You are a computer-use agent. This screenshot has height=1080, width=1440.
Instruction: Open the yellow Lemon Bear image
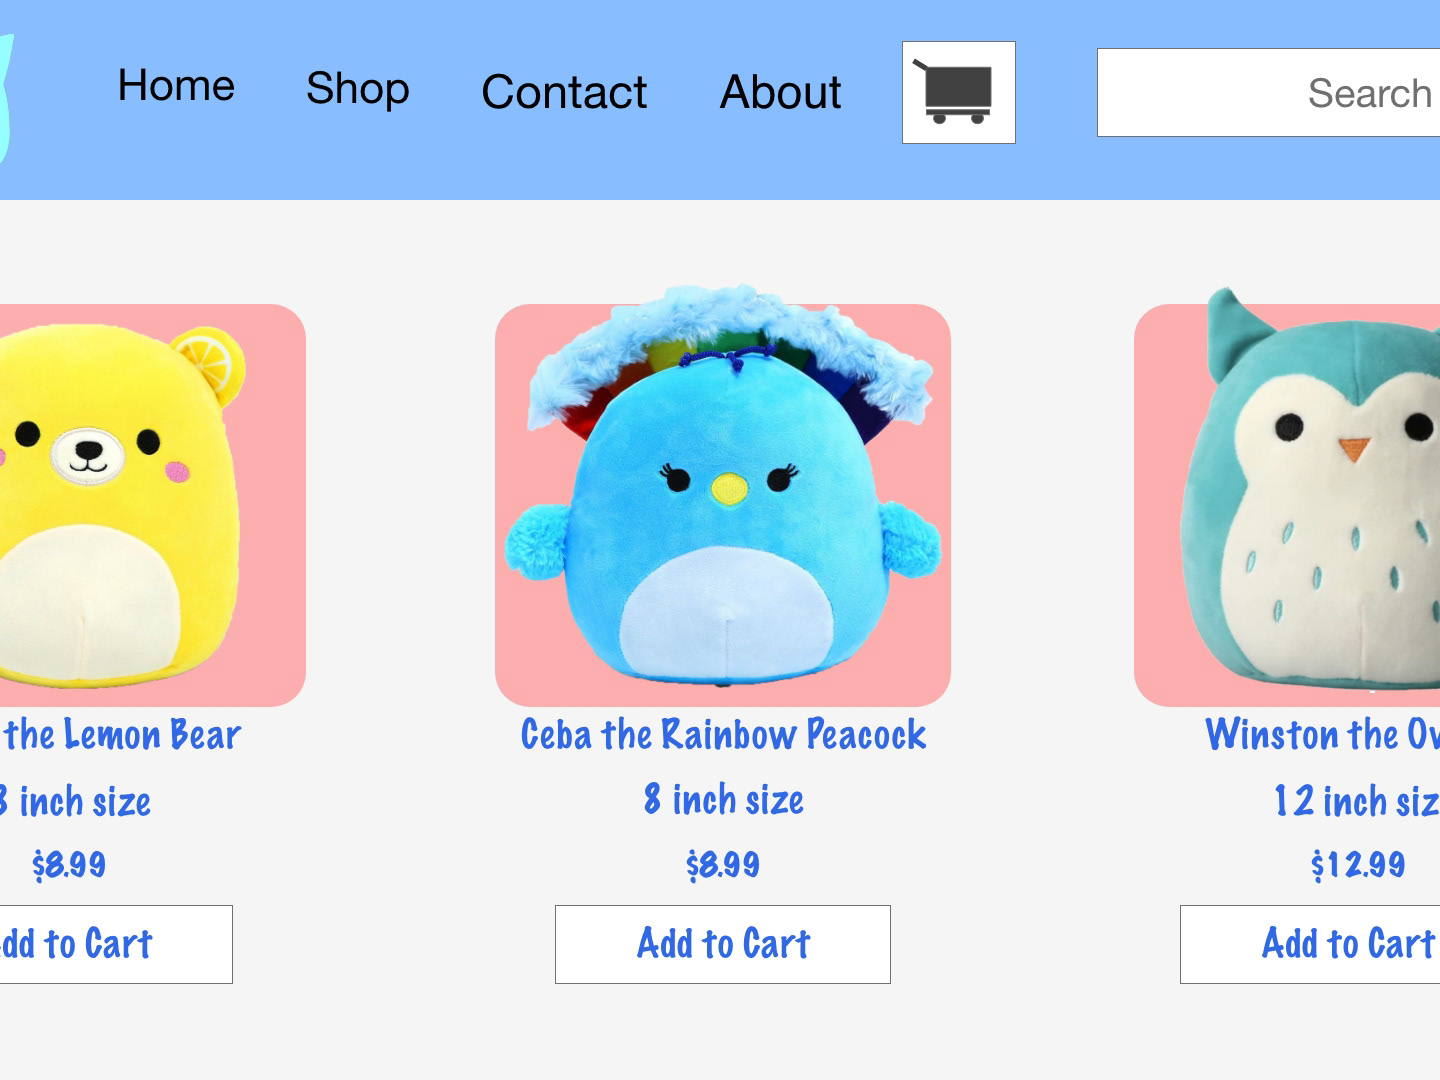[x=152, y=505]
